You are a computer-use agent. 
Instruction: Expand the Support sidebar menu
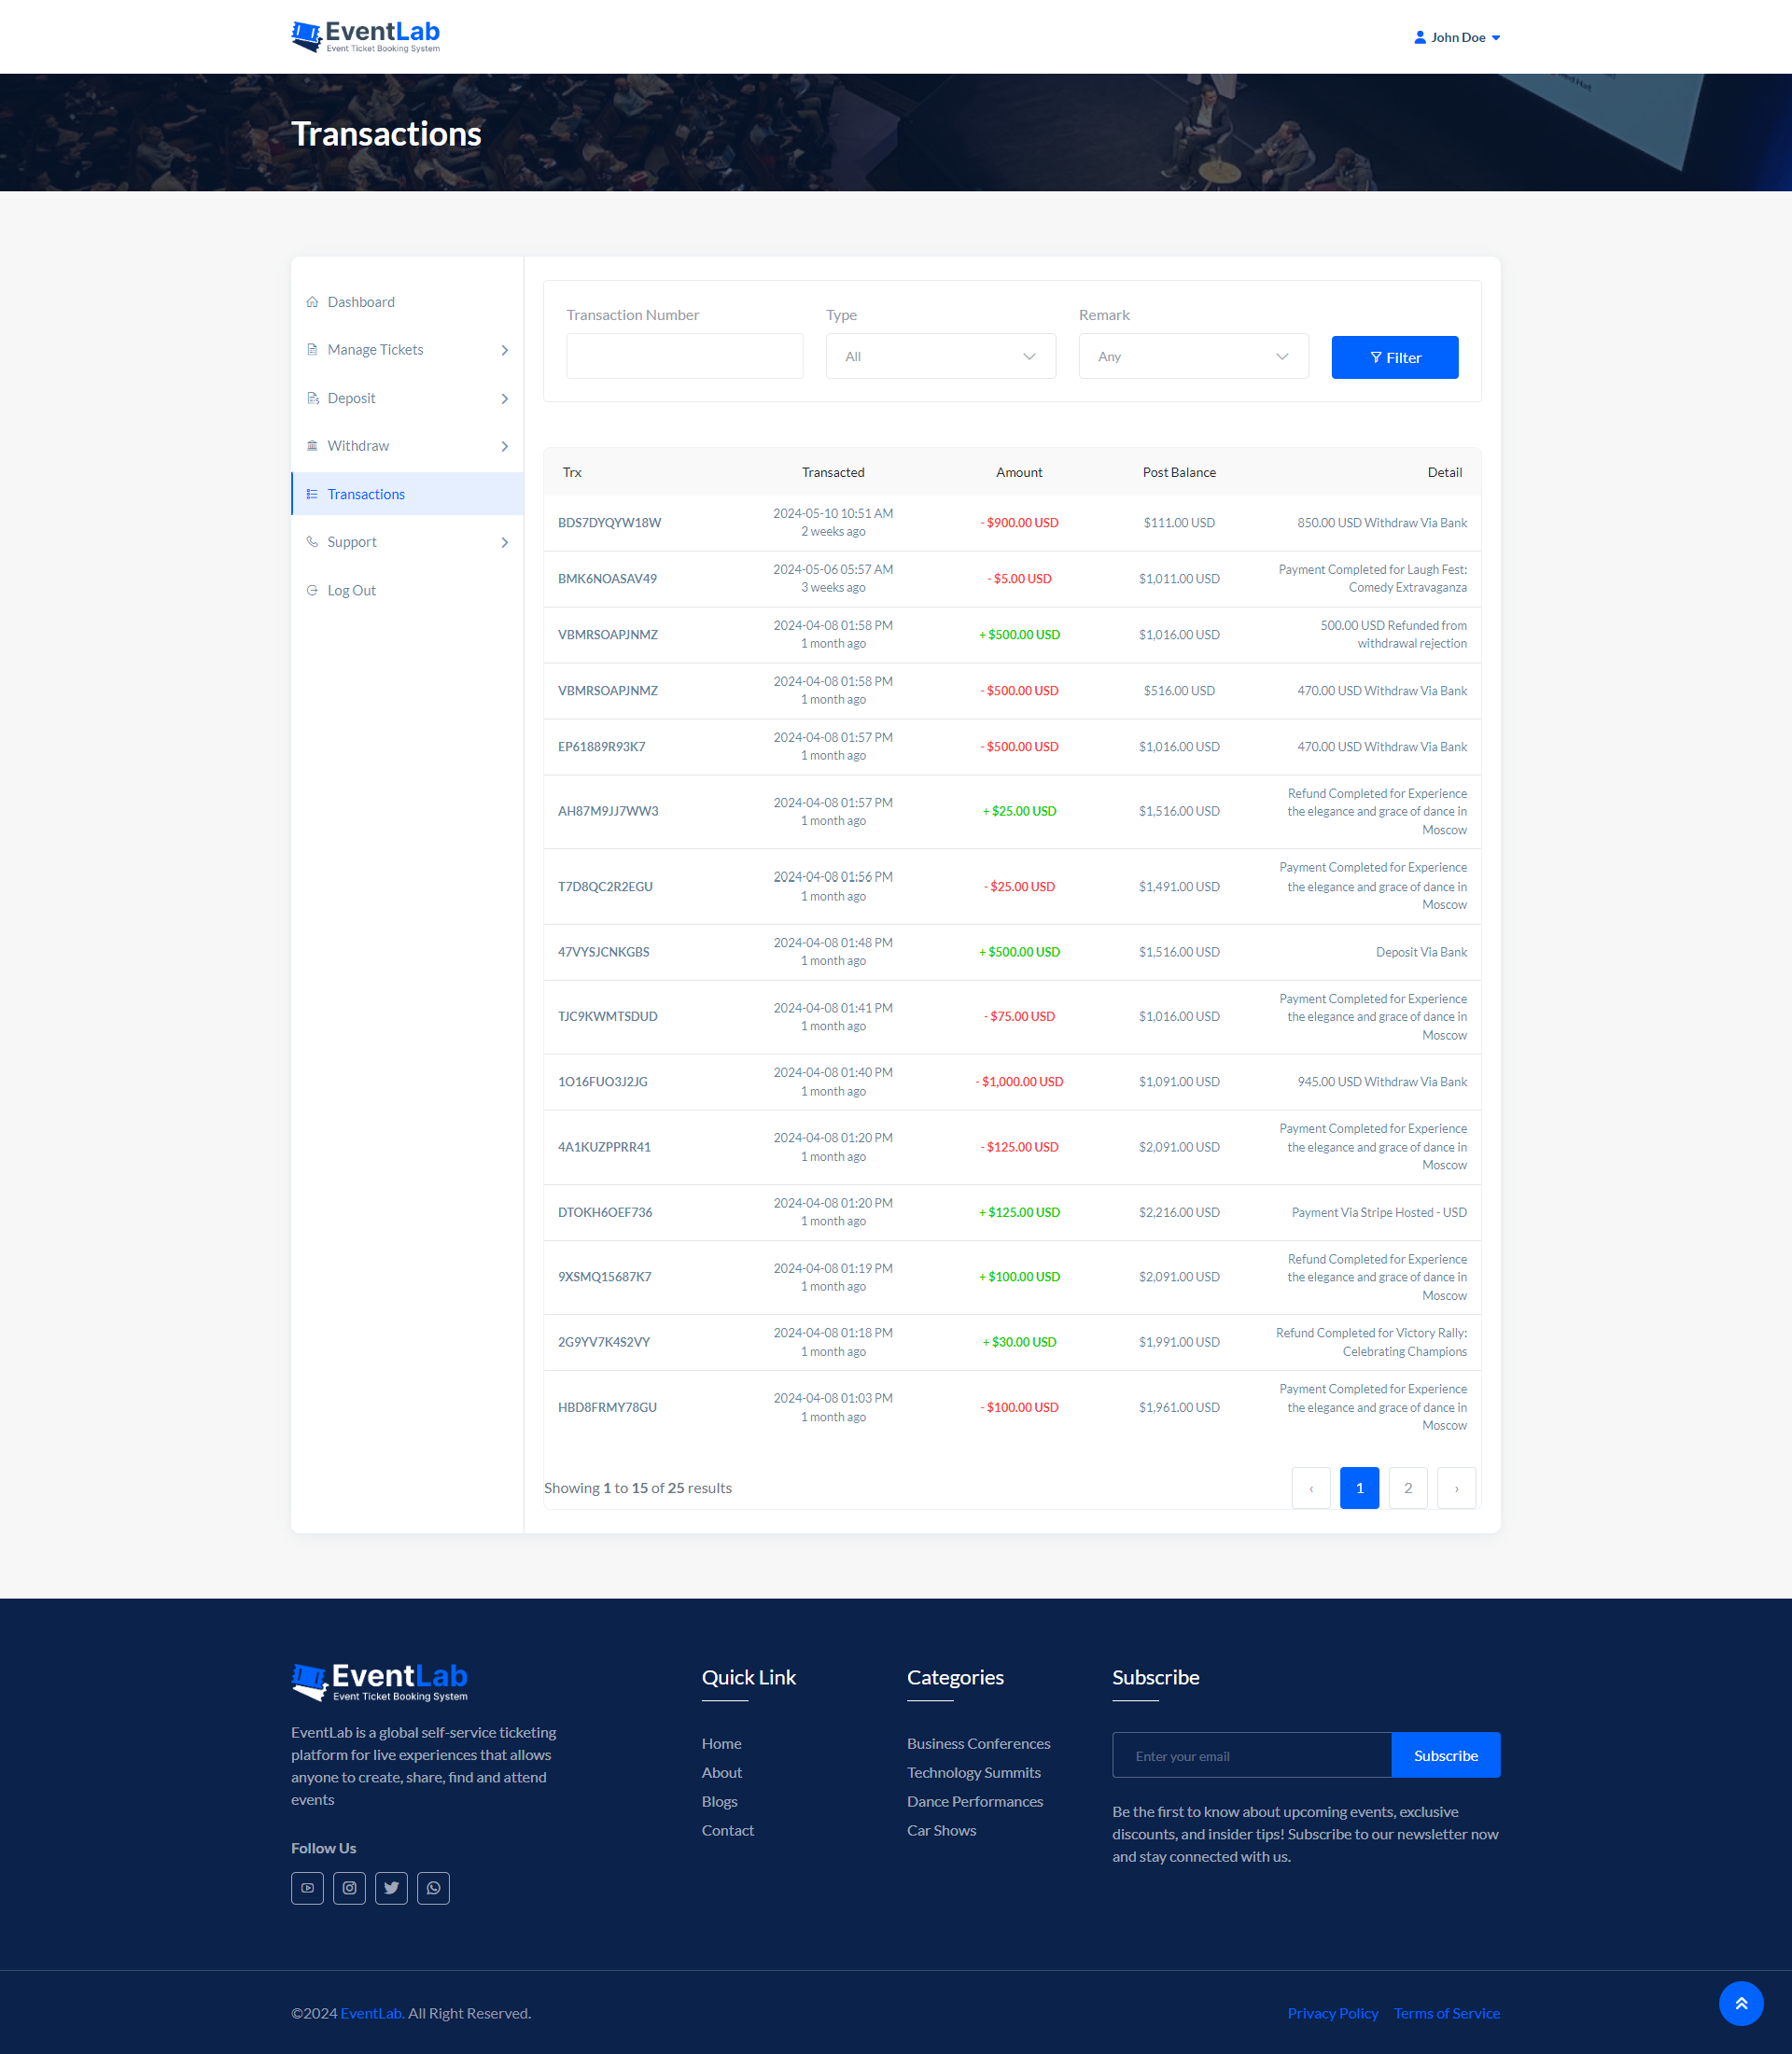pyautogui.click(x=504, y=541)
